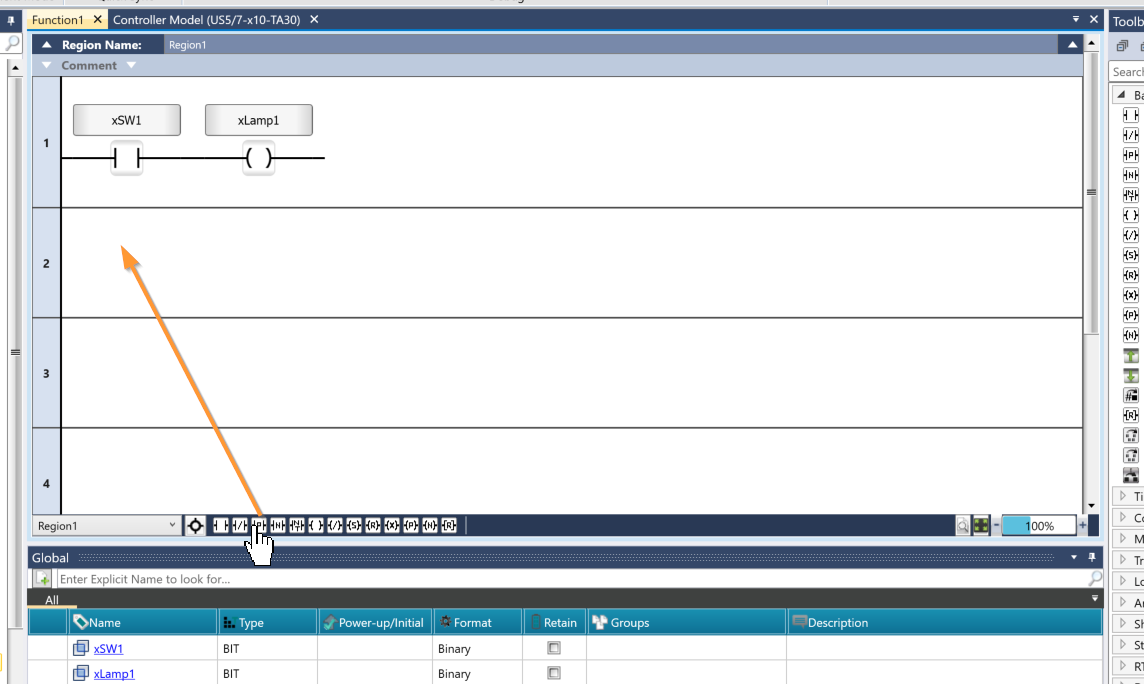
Task: Pick the output coil in bottom toolbar
Action: click(316, 526)
